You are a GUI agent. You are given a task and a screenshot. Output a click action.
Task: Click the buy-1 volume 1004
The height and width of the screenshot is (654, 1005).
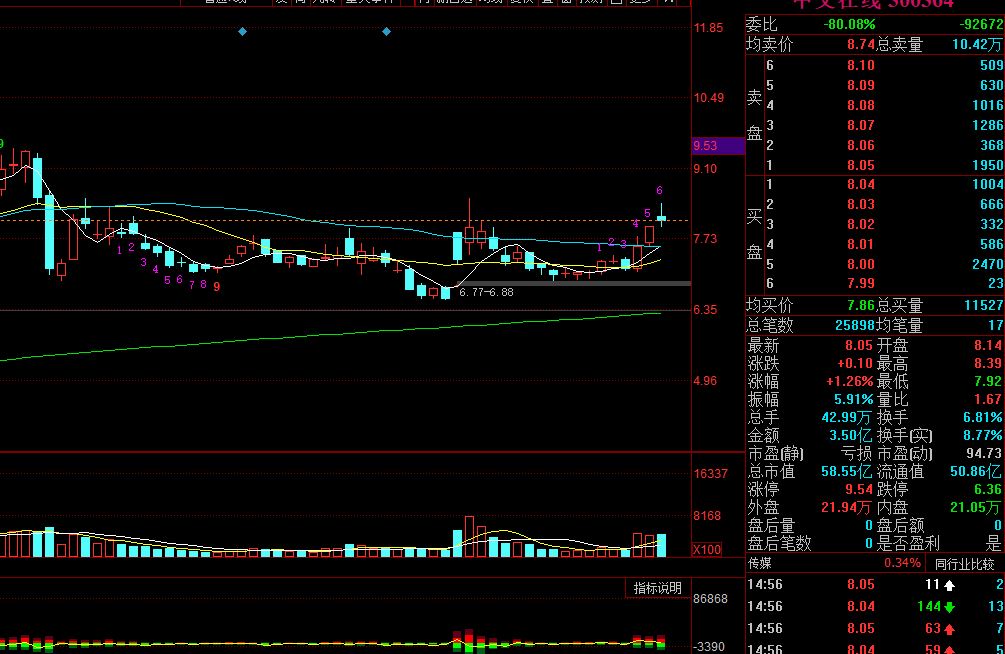[x=987, y=185]
